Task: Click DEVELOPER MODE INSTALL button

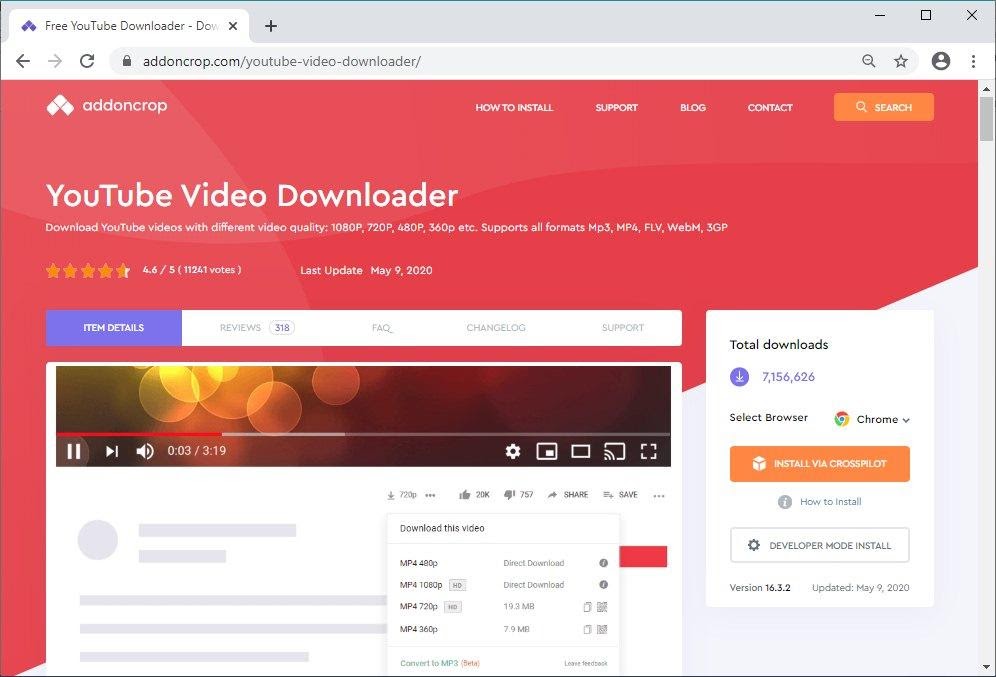Action: coord(819,545)
